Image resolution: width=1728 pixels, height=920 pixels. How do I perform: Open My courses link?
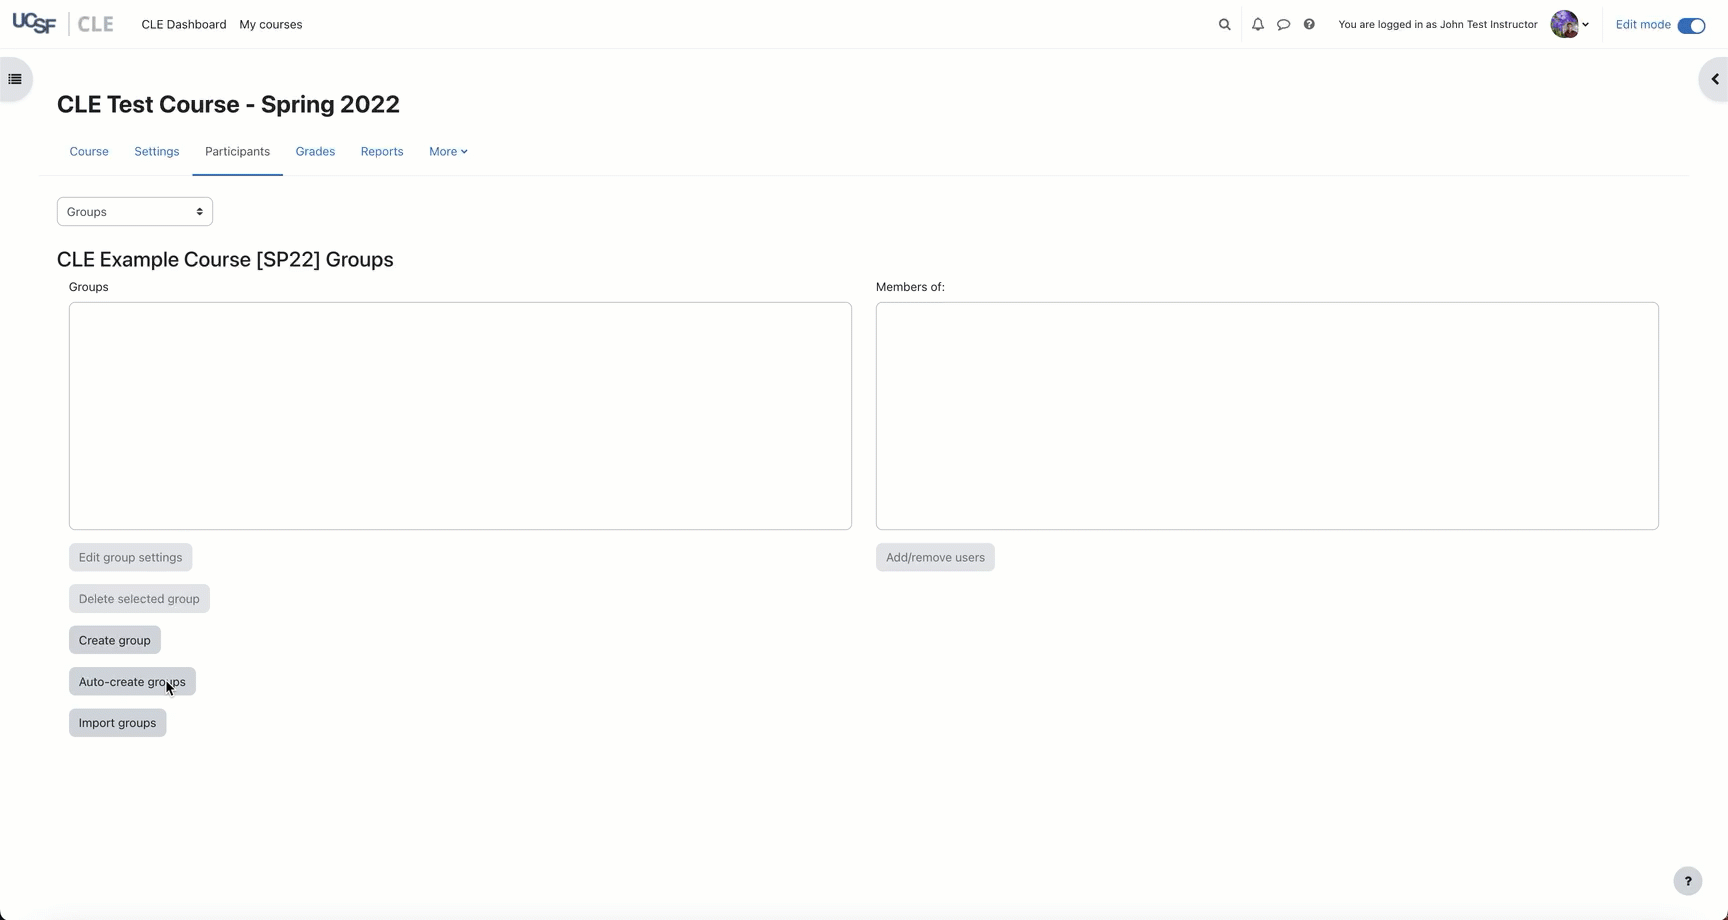click(x=270, y=24)
